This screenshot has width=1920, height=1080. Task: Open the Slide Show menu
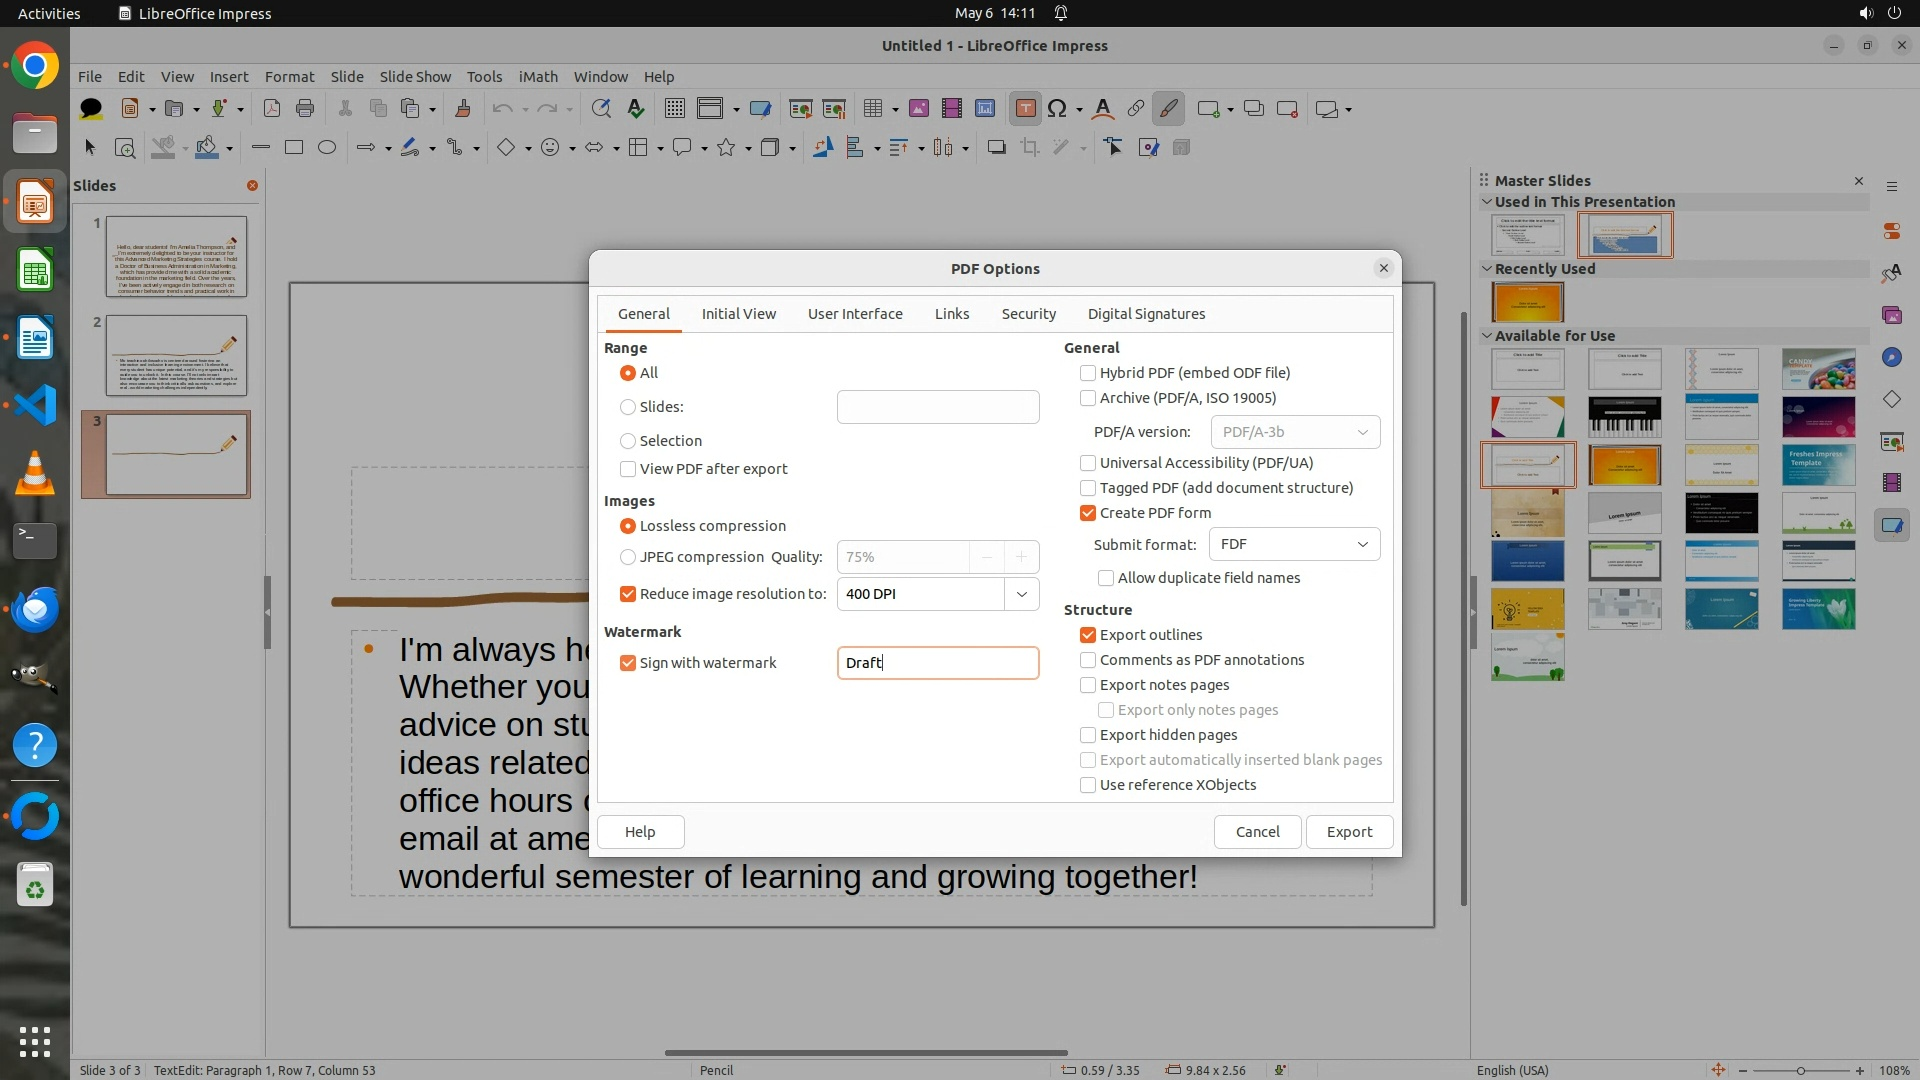(x=415, y=76)
